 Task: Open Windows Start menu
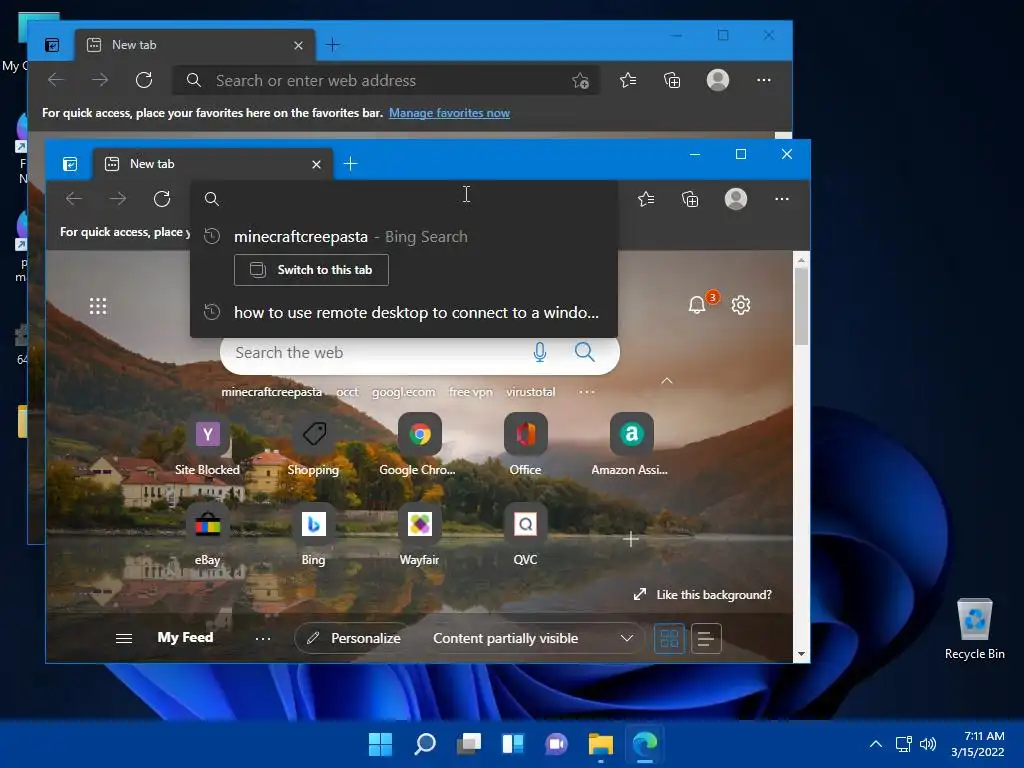pyautogui.click(x=380, y=744)
